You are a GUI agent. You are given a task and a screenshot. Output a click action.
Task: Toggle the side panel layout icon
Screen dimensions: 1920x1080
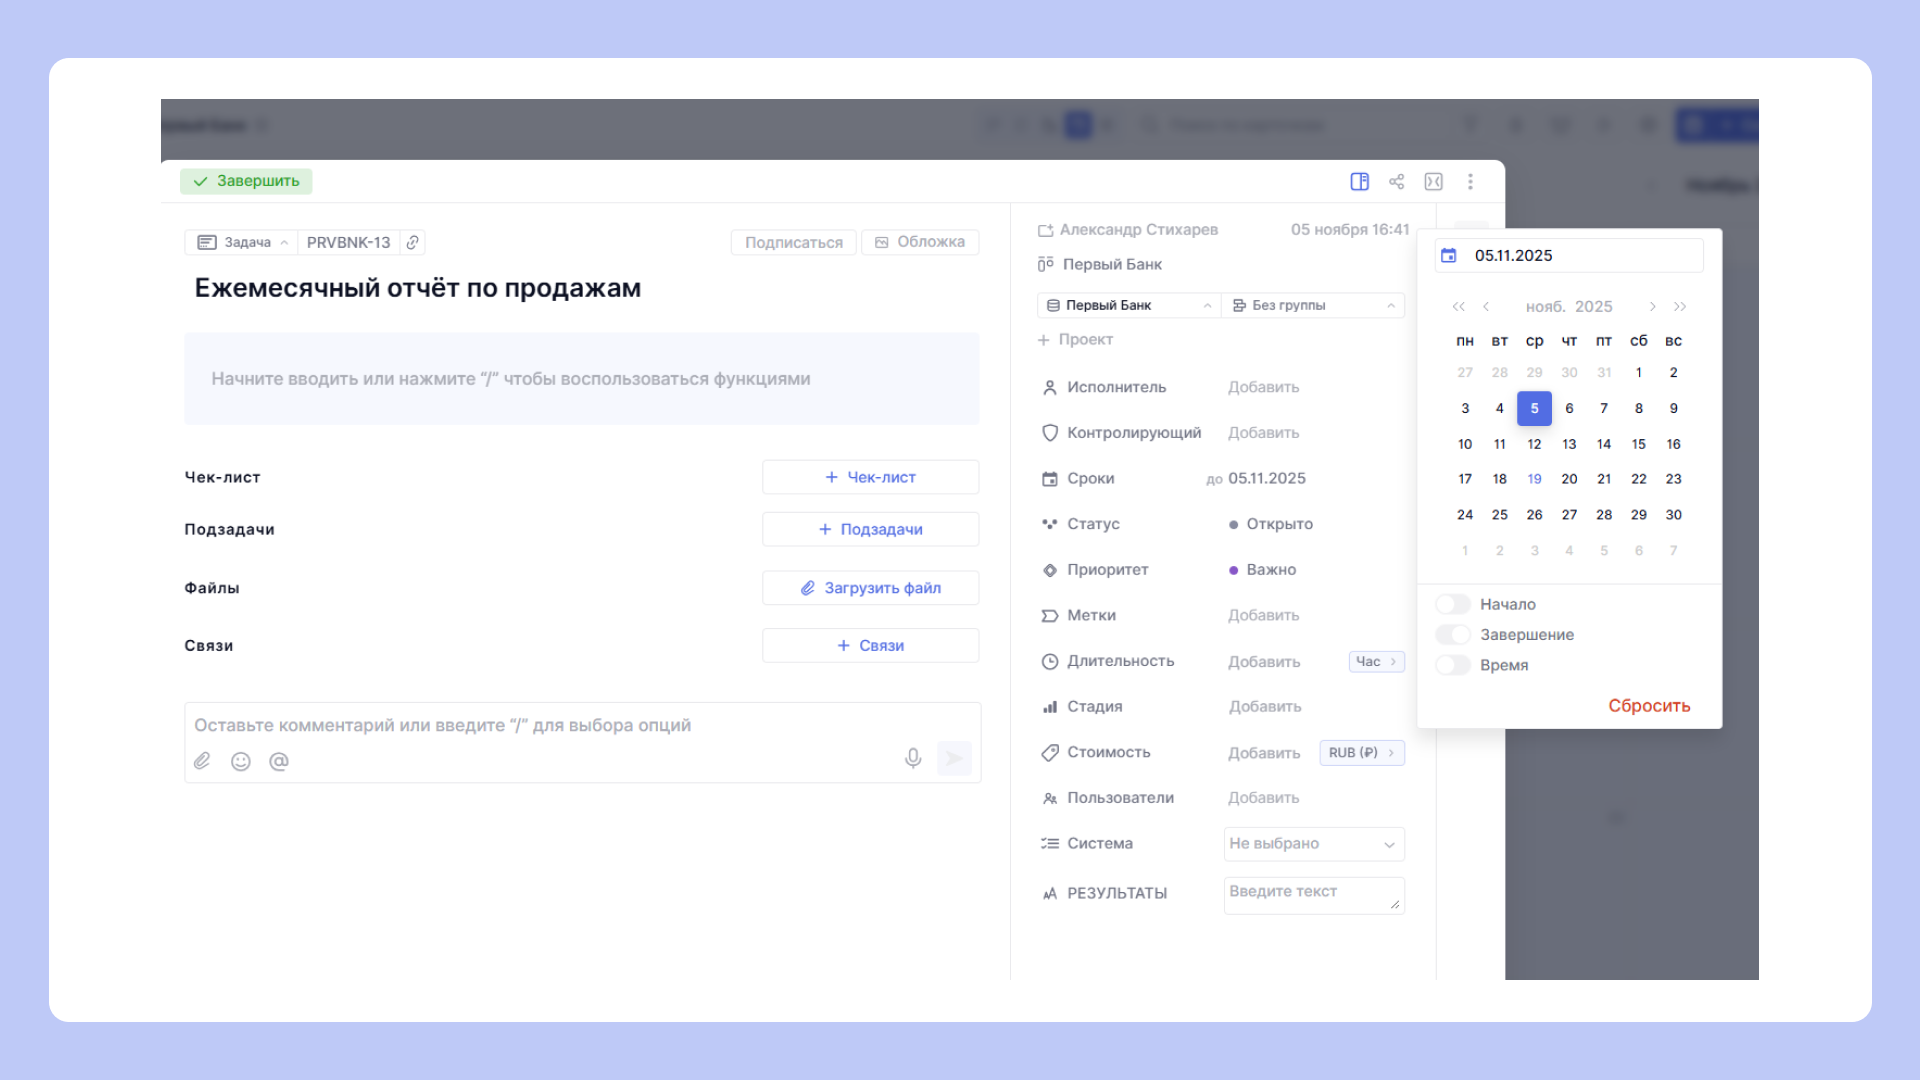coord(1359,181)
